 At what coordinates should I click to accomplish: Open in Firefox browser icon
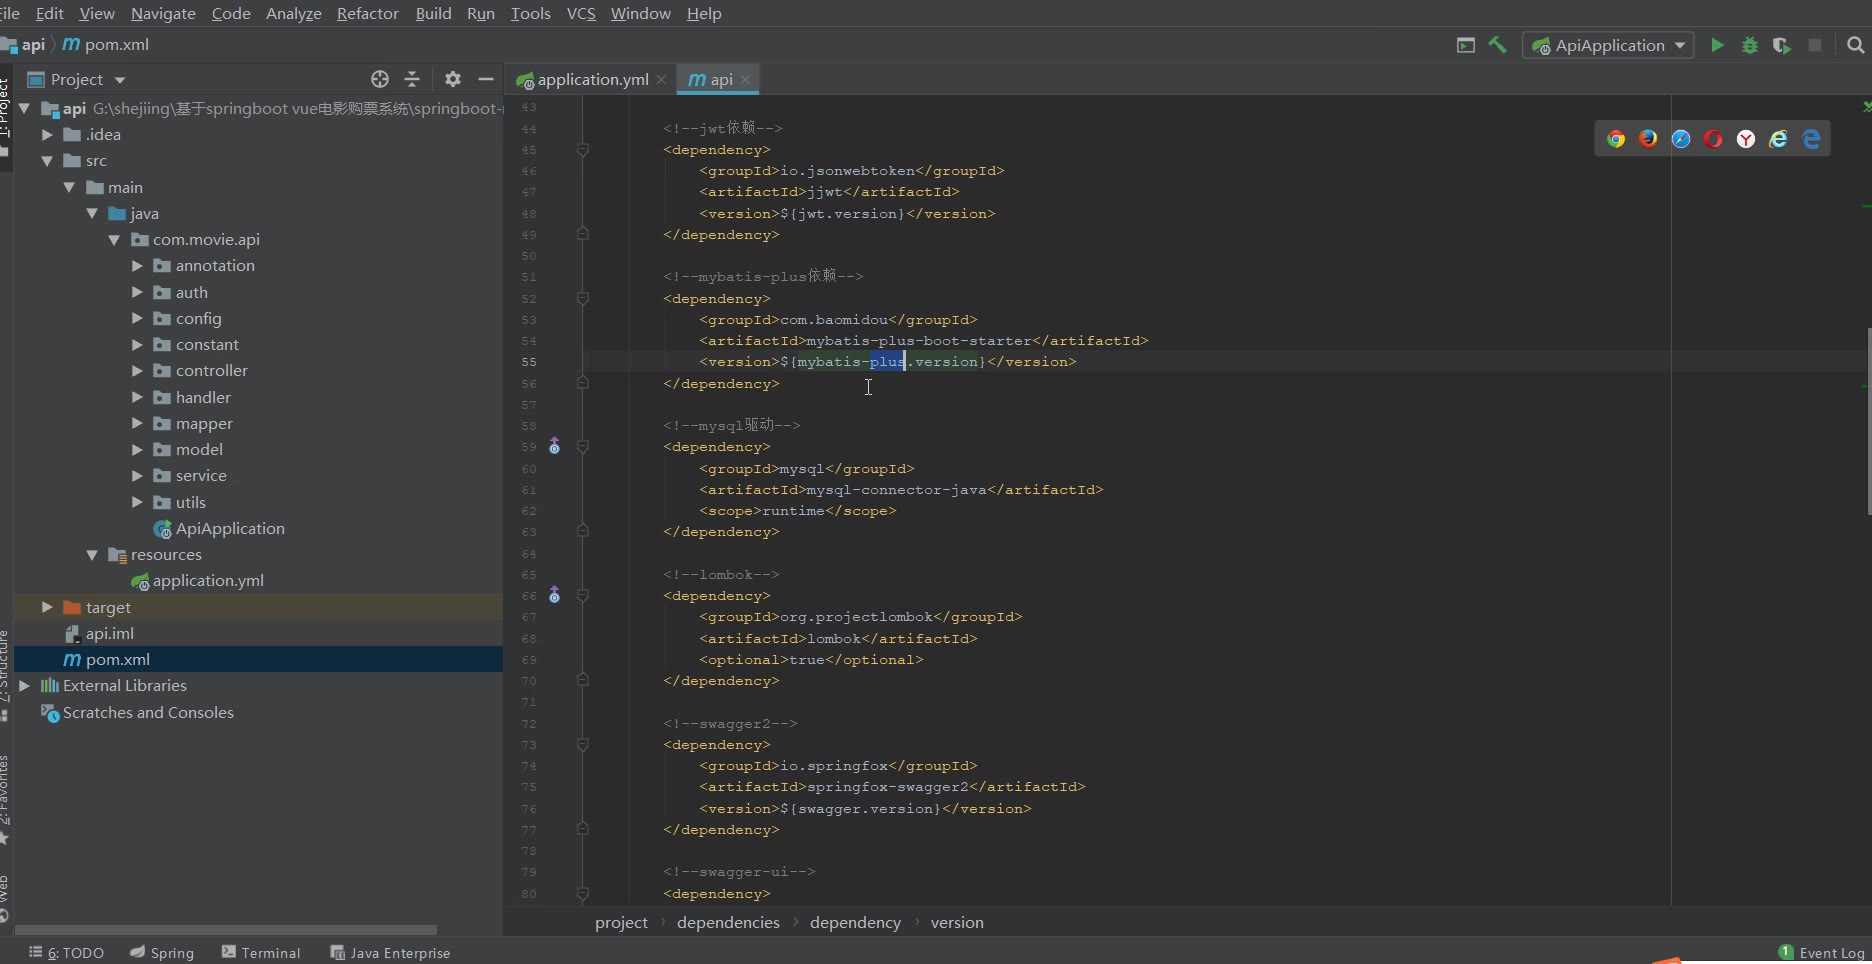tap(1648, 139)
